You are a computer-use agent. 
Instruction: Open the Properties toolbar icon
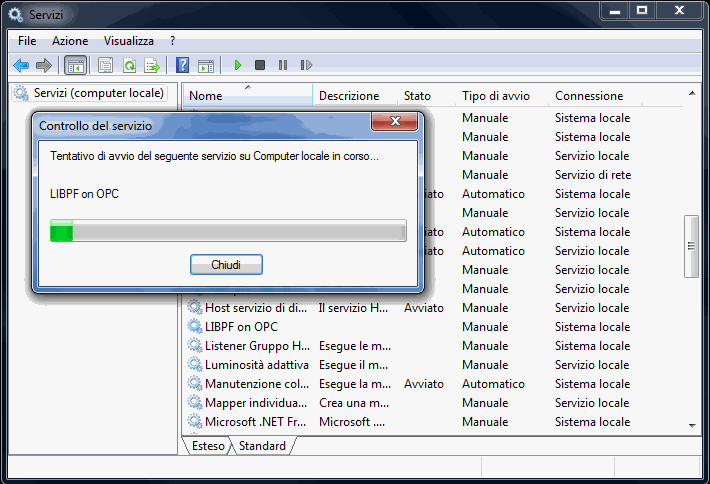(x=105, y=65)
